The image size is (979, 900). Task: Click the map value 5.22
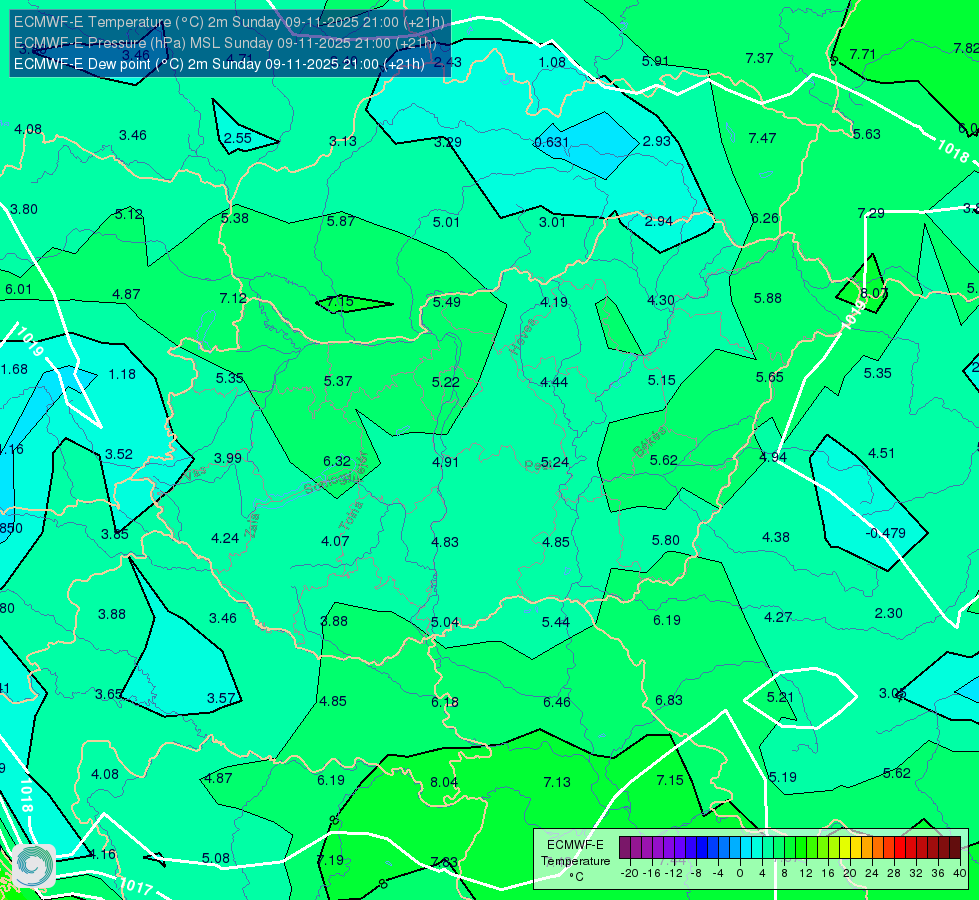pyautogui.click(x=446, y=382)
